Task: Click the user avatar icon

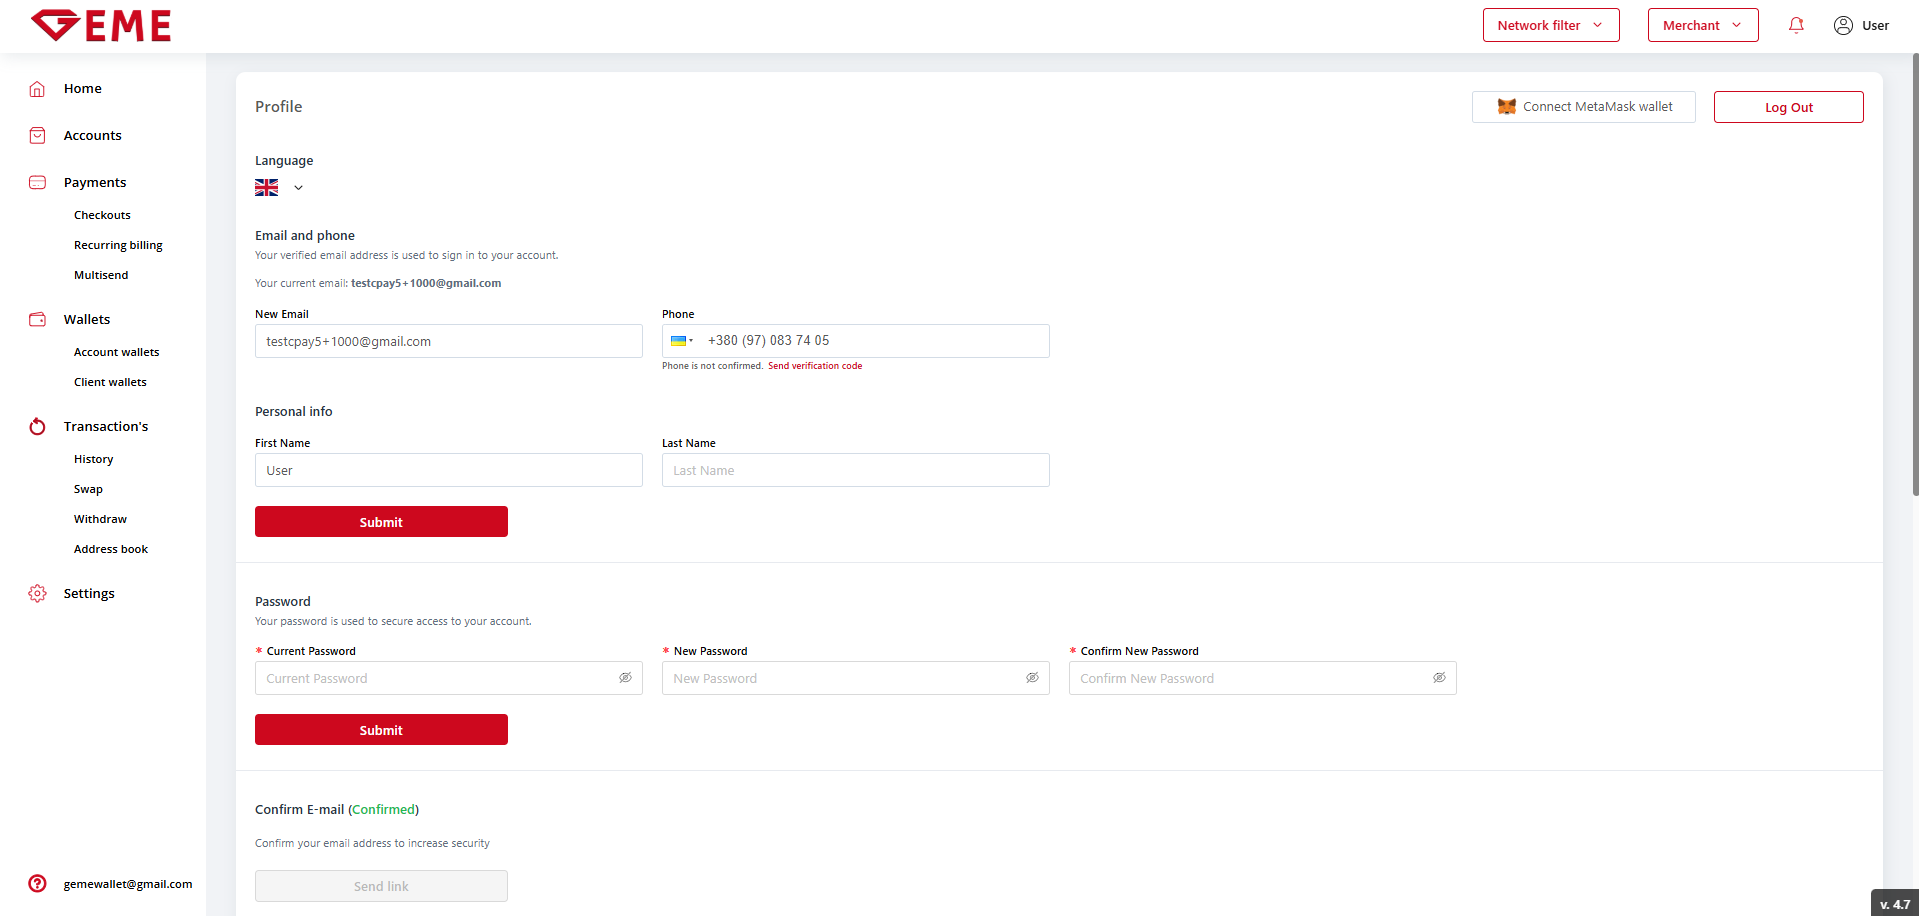Action: coord(1843,26)
